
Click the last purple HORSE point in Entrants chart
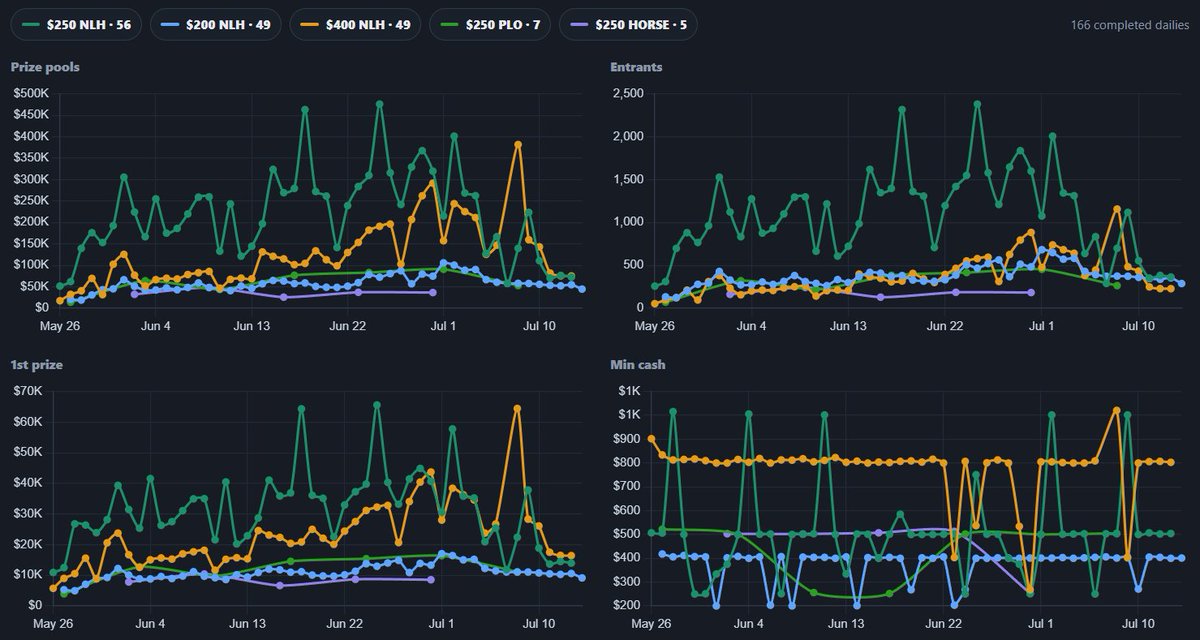point(1030,292)
